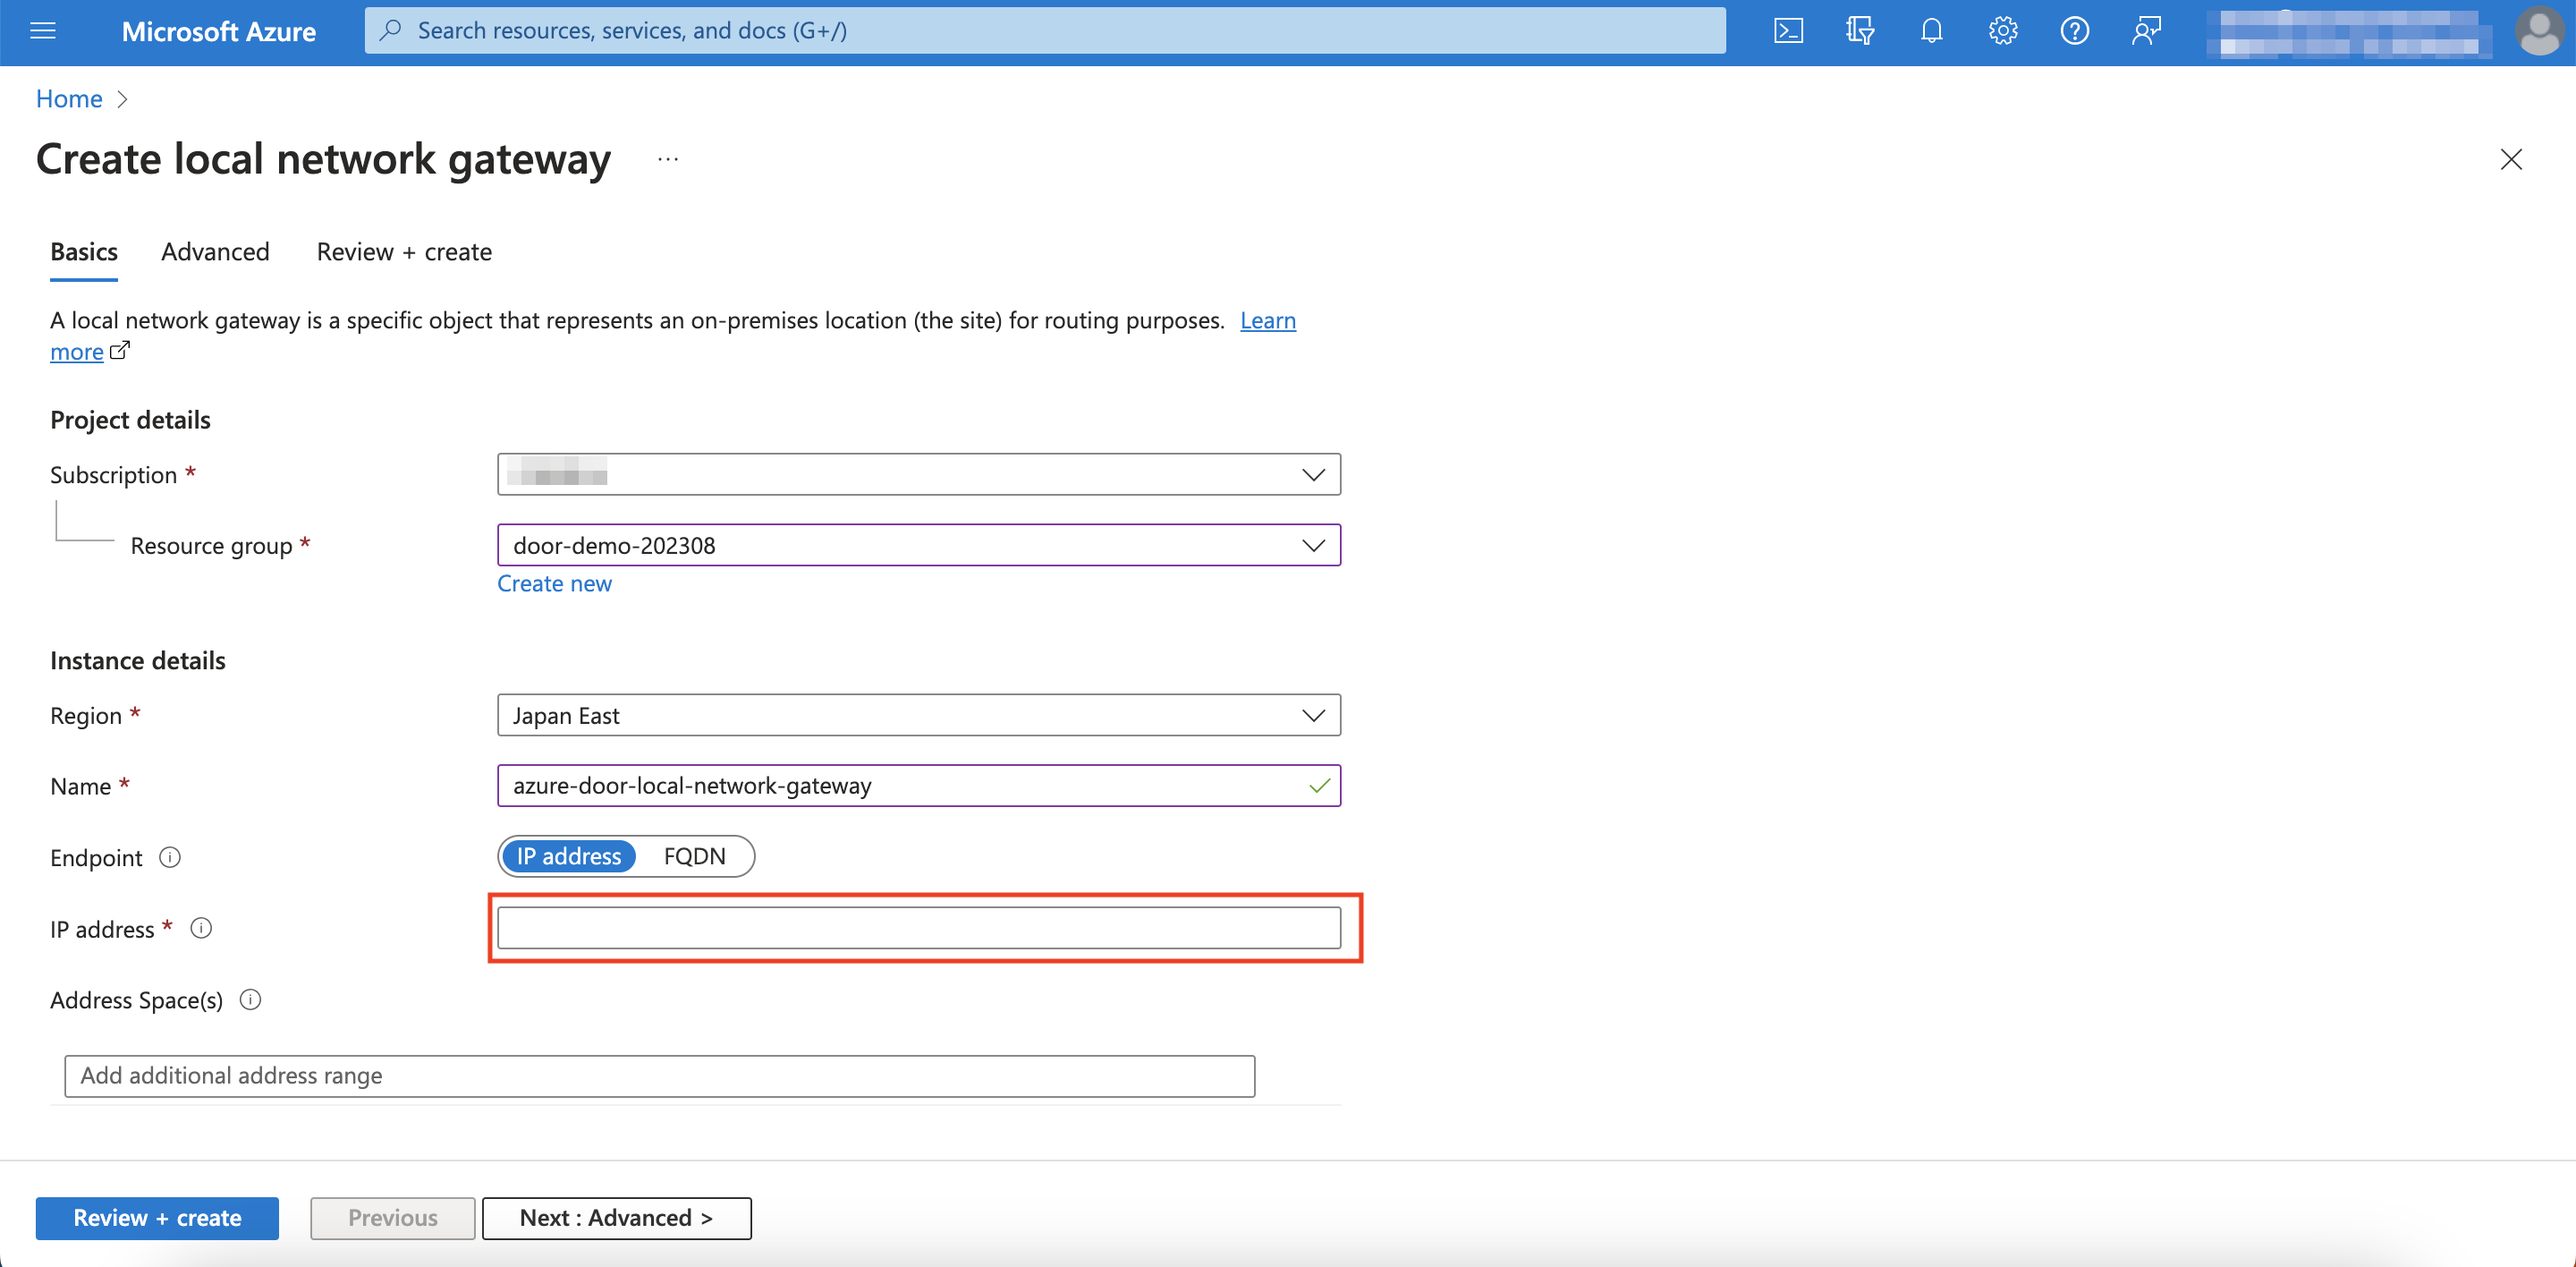
Task: Switch to the Review + create tab
Action: point(403,252)
